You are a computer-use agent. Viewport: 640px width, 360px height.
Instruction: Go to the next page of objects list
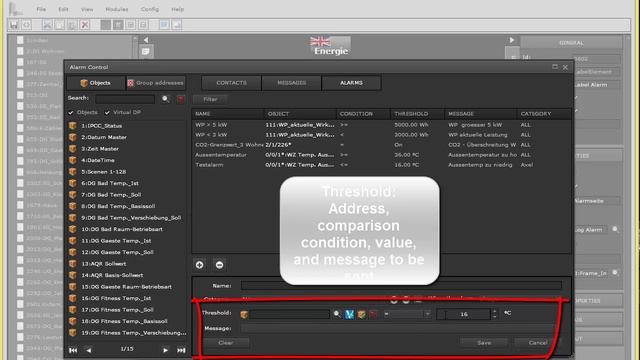[x=165, y=350]
